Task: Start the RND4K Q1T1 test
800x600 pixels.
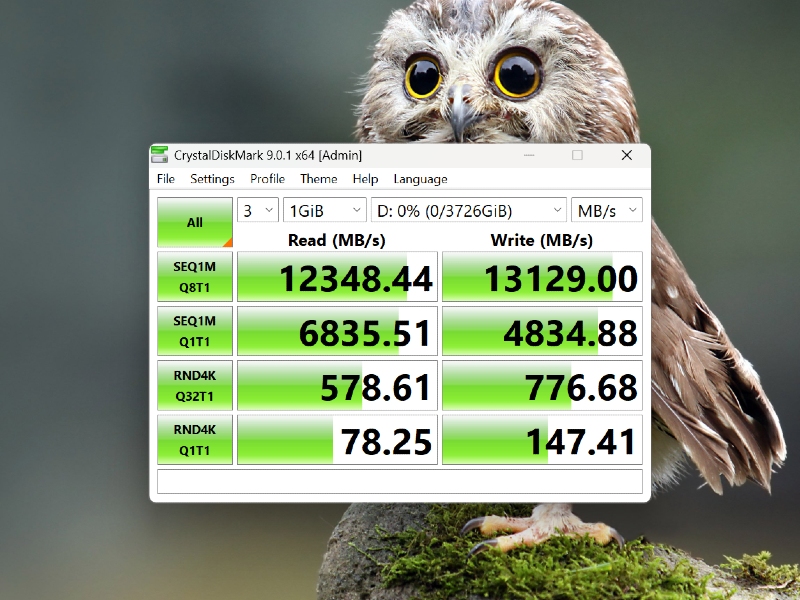Action: pyautogui.click(x=195, y=440)
